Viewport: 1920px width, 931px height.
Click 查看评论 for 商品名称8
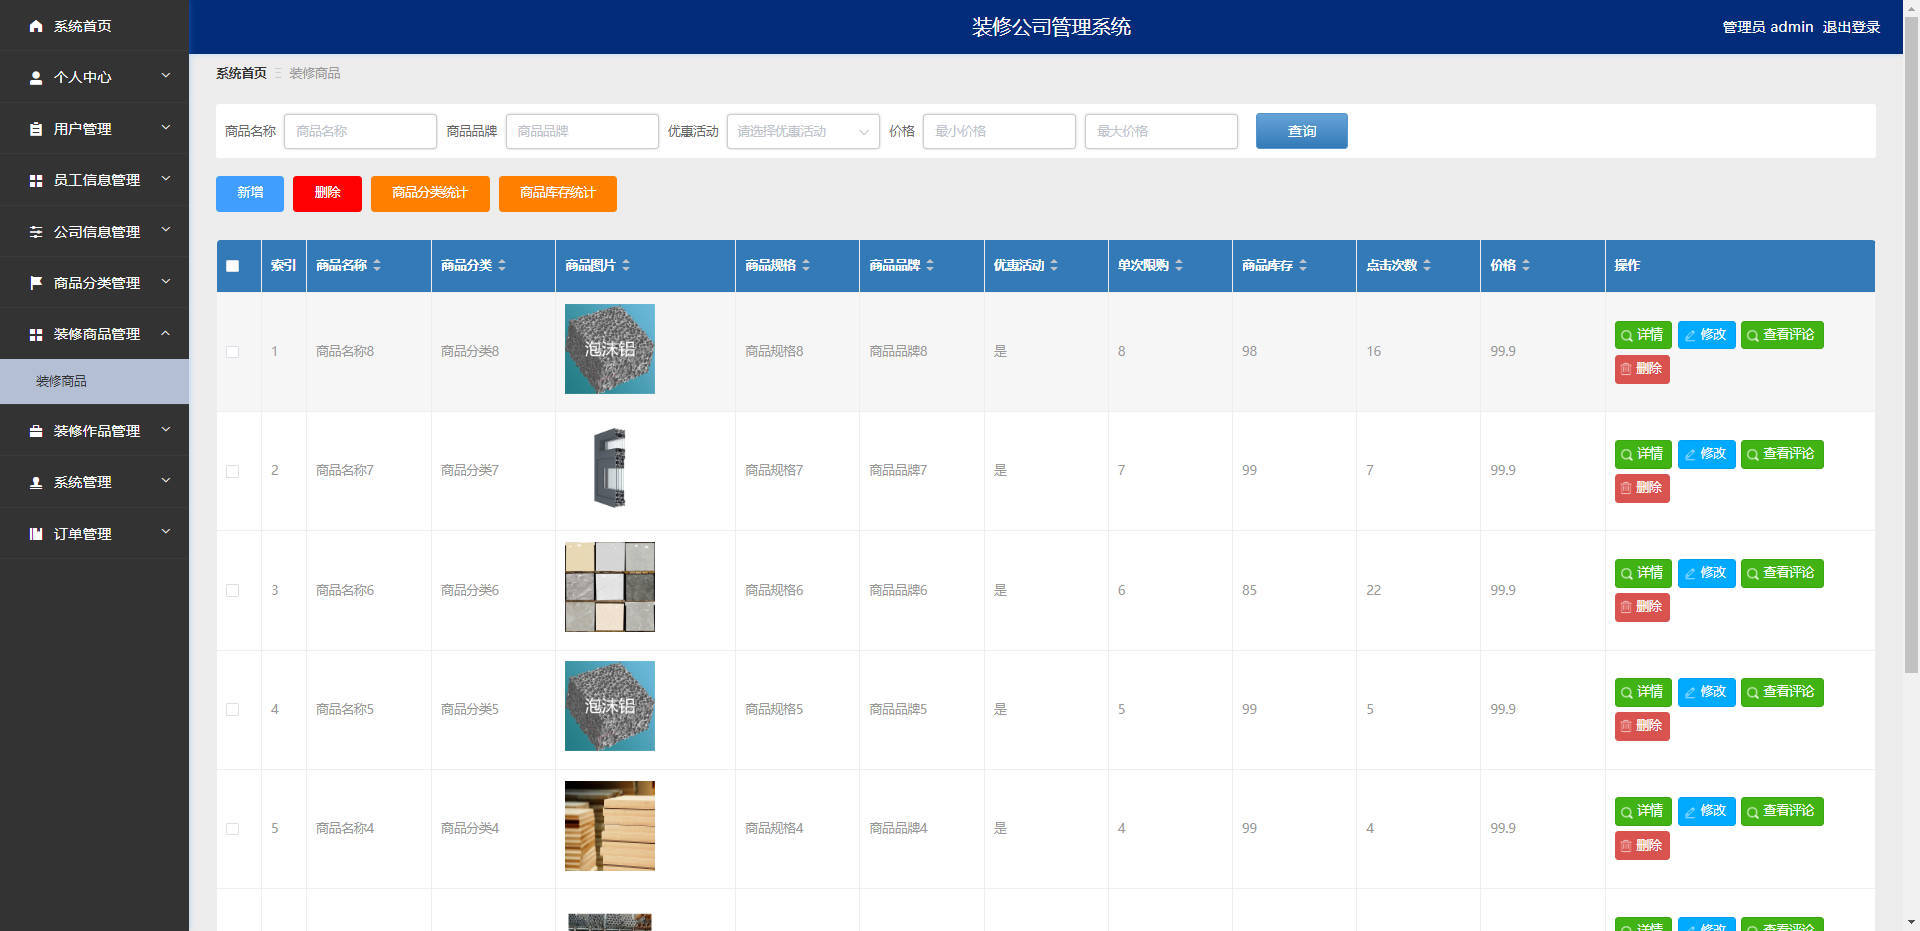point(1782,335)
